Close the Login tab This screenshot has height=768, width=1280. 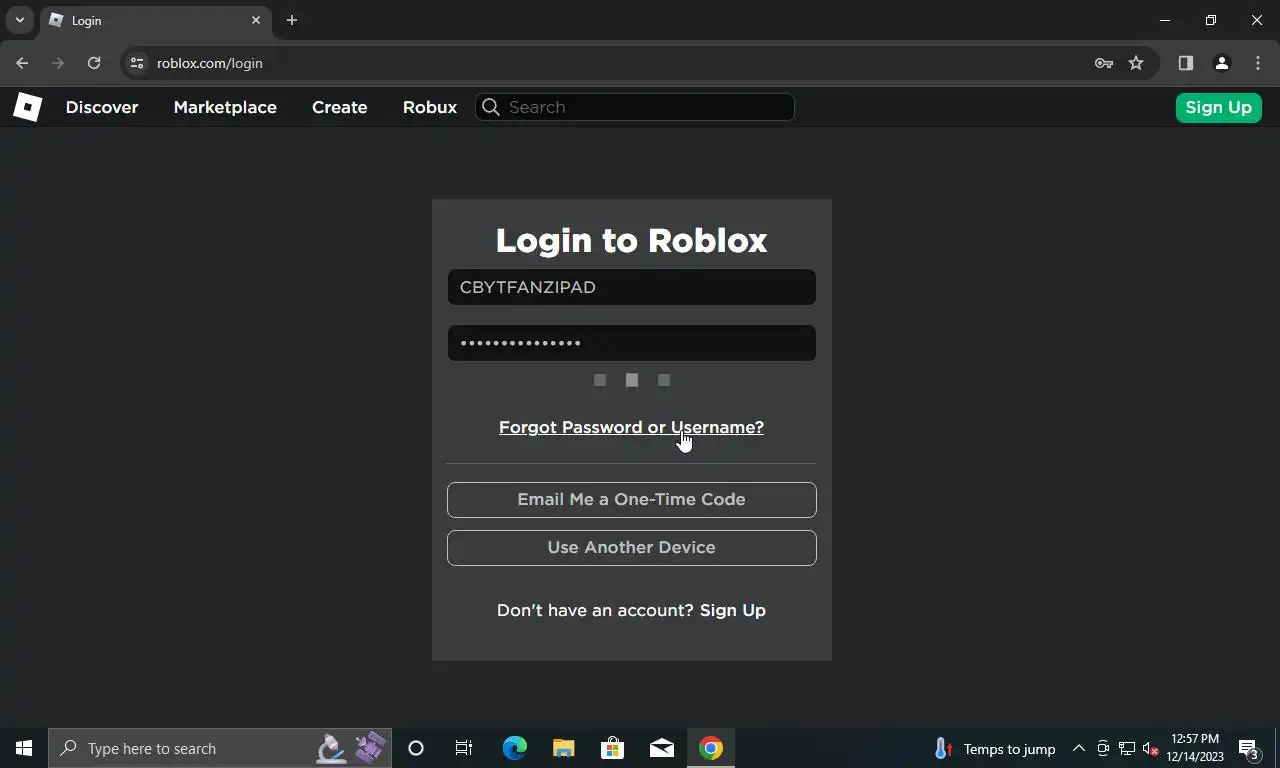(x=256, y=20)
